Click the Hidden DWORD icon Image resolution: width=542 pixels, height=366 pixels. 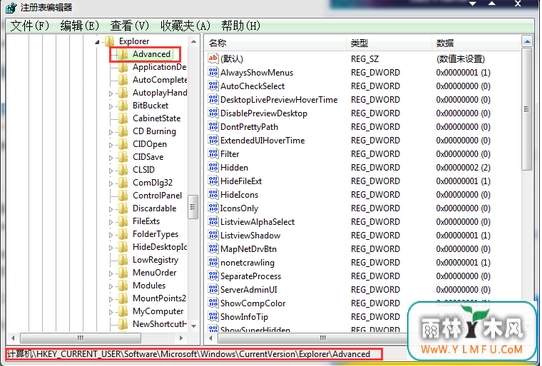[x=213, y=167]
